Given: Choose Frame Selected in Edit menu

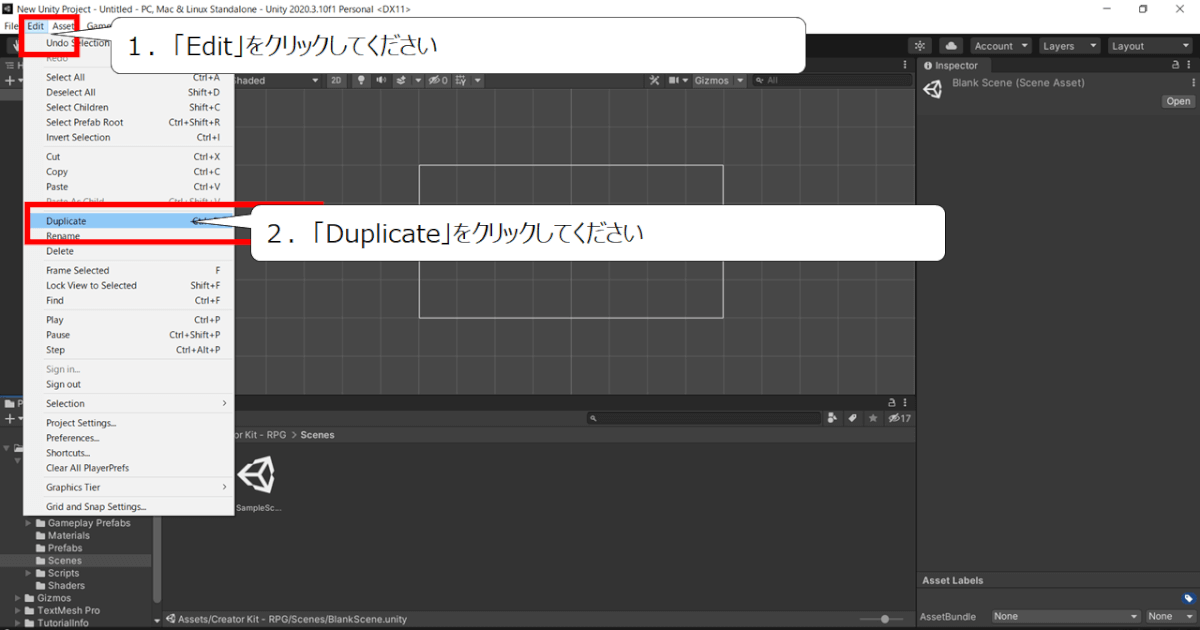Looking at the screenshot, I should [x=127, y=271].
